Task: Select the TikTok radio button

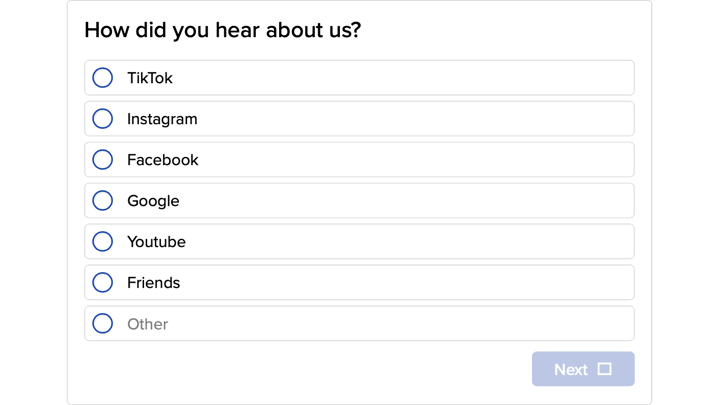Action: [102, 78]
